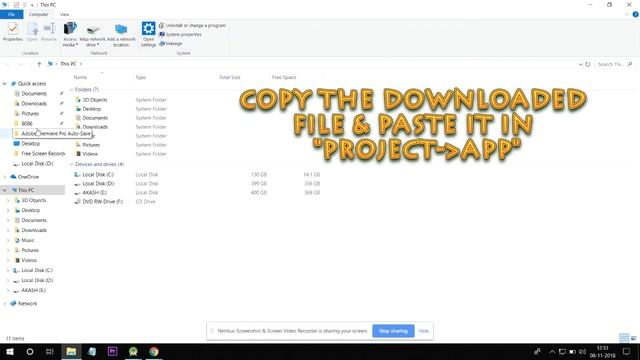Click Manage in System group

(x=171, y=43)
